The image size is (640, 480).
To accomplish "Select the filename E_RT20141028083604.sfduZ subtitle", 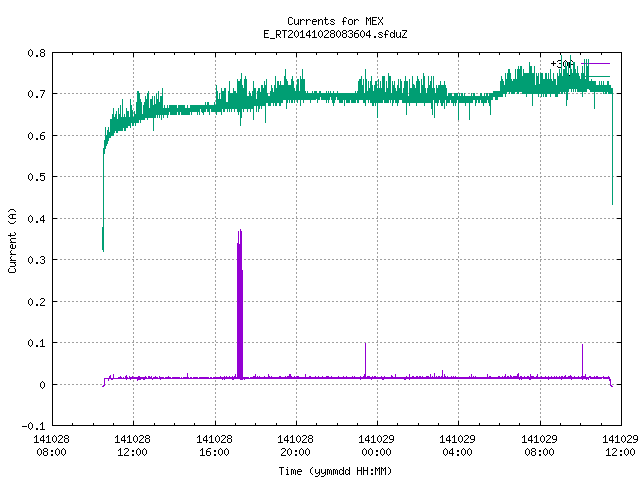I will pyautogui.click(x=335, y=34).
